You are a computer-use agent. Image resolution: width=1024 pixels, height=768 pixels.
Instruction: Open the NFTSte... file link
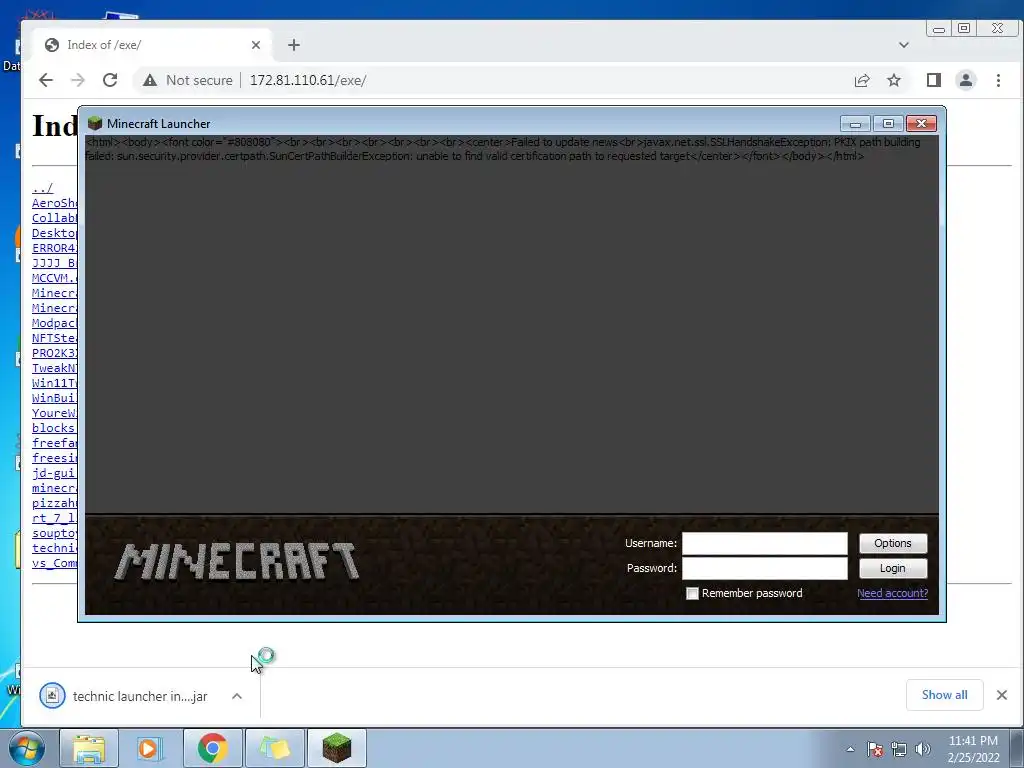(x=54, y=338)
